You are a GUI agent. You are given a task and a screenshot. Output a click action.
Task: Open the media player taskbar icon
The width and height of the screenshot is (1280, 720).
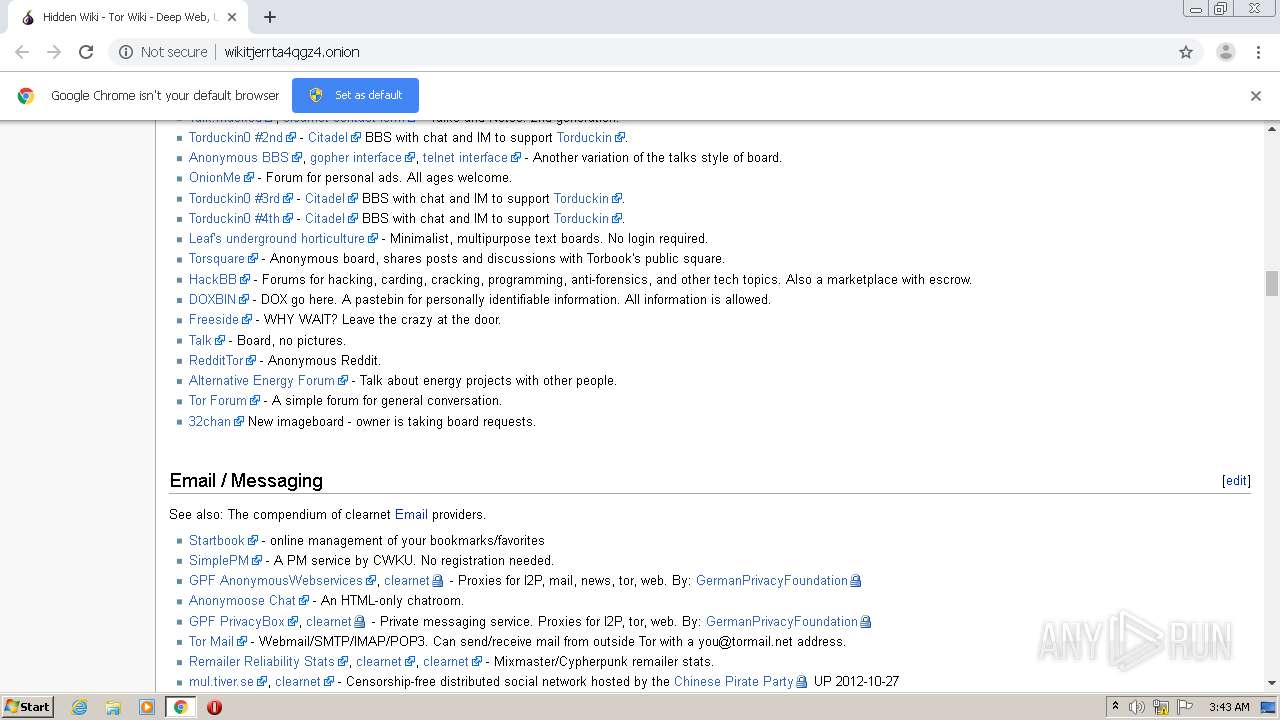pyautogui.click(x=147, y=707)
